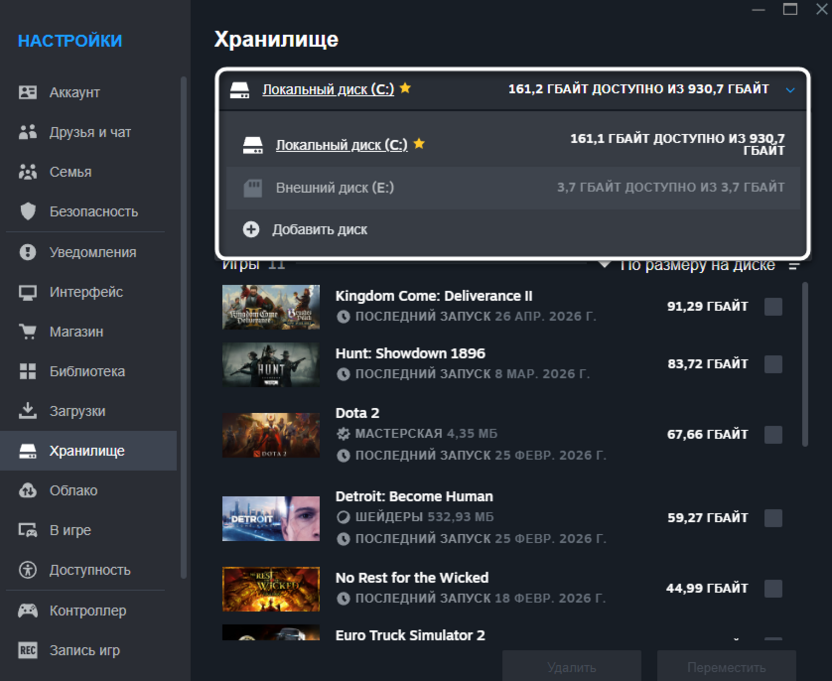
Task: Click the Dota 2 cover thumbnail
Action: click(271, 435)
